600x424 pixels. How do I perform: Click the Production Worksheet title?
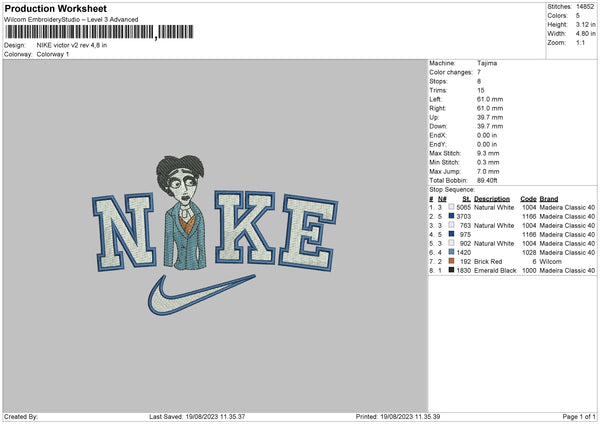click(x=55, y=8)
